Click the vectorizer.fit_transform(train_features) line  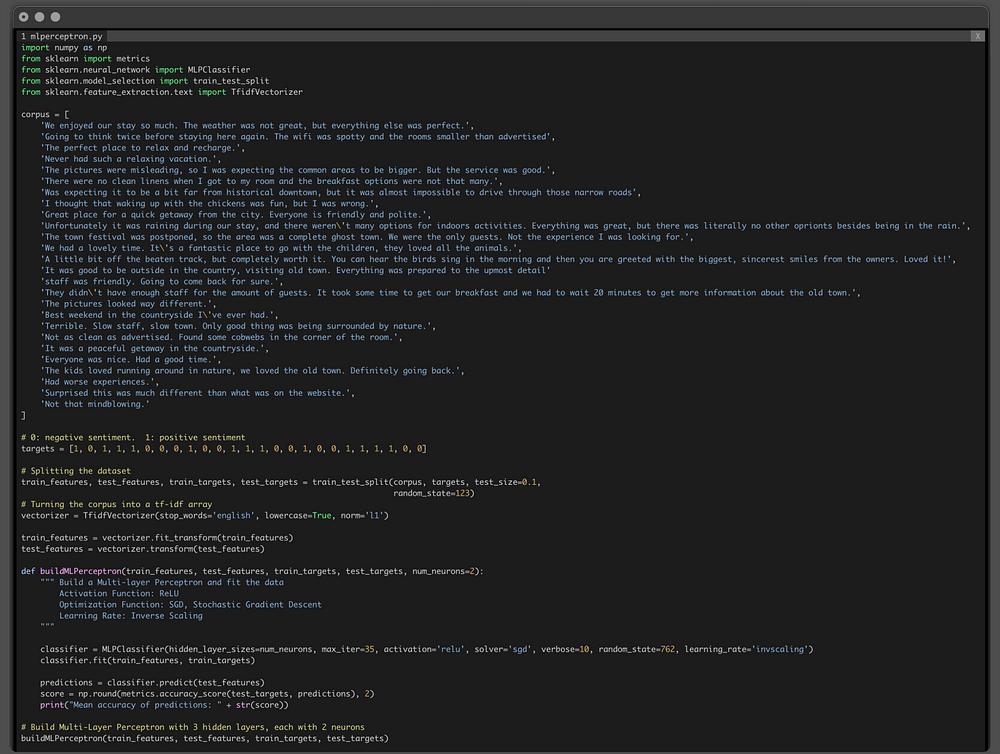[x=157, y=538]
